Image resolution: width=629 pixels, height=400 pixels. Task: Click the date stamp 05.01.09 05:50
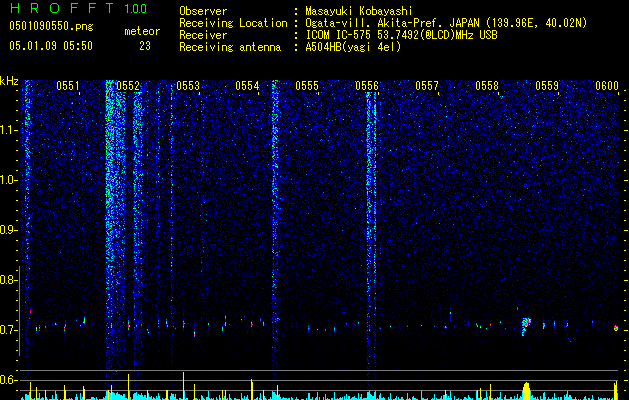coord(51,46)
